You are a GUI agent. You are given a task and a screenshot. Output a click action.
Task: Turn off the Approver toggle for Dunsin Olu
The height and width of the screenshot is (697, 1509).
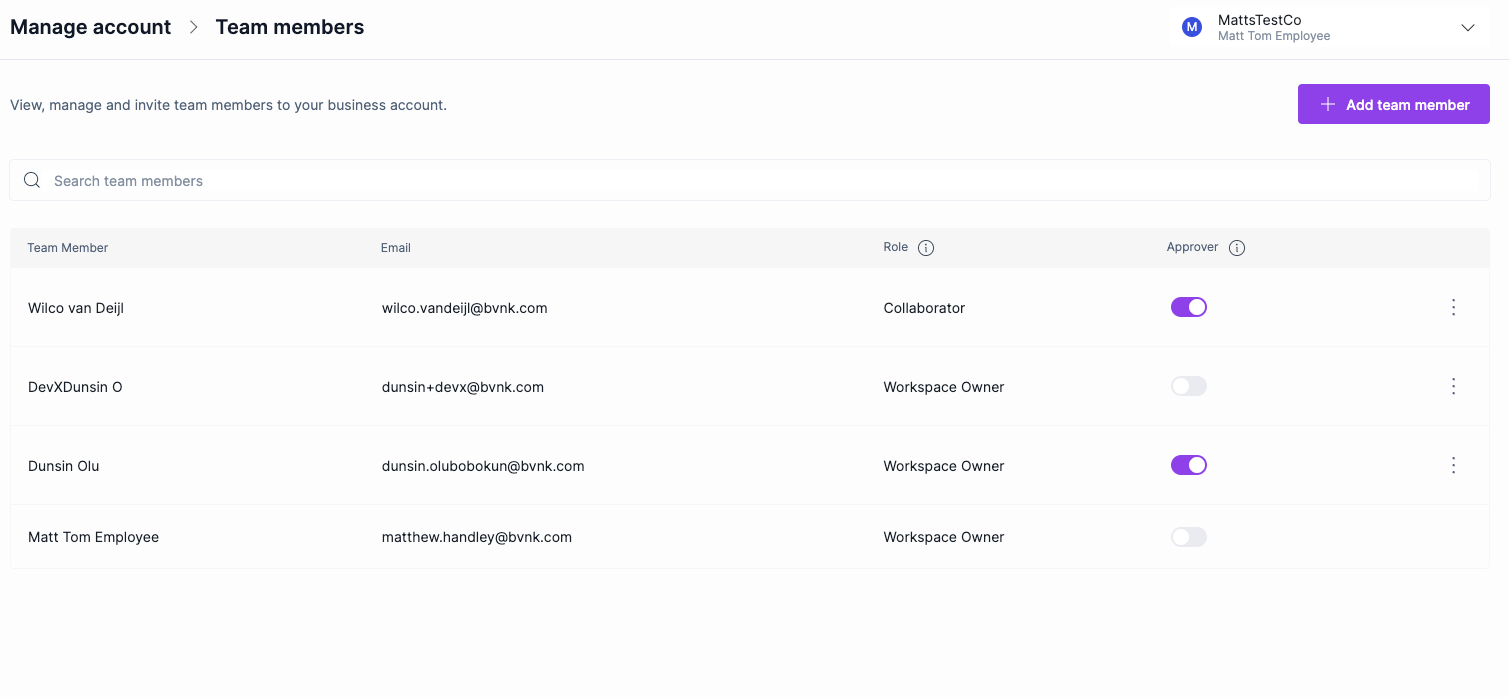click(1188, 465)
